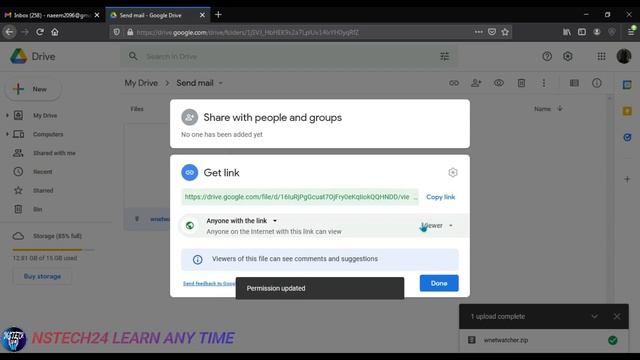
Task: Open Drive Settings gear icon
Action: pyautogui.click(x=567, y=56)
